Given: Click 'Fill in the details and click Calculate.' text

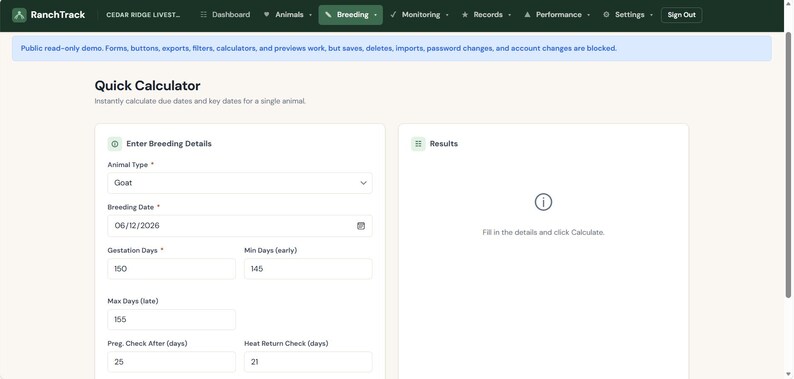Looking at the screenshot, I should 543,233.
